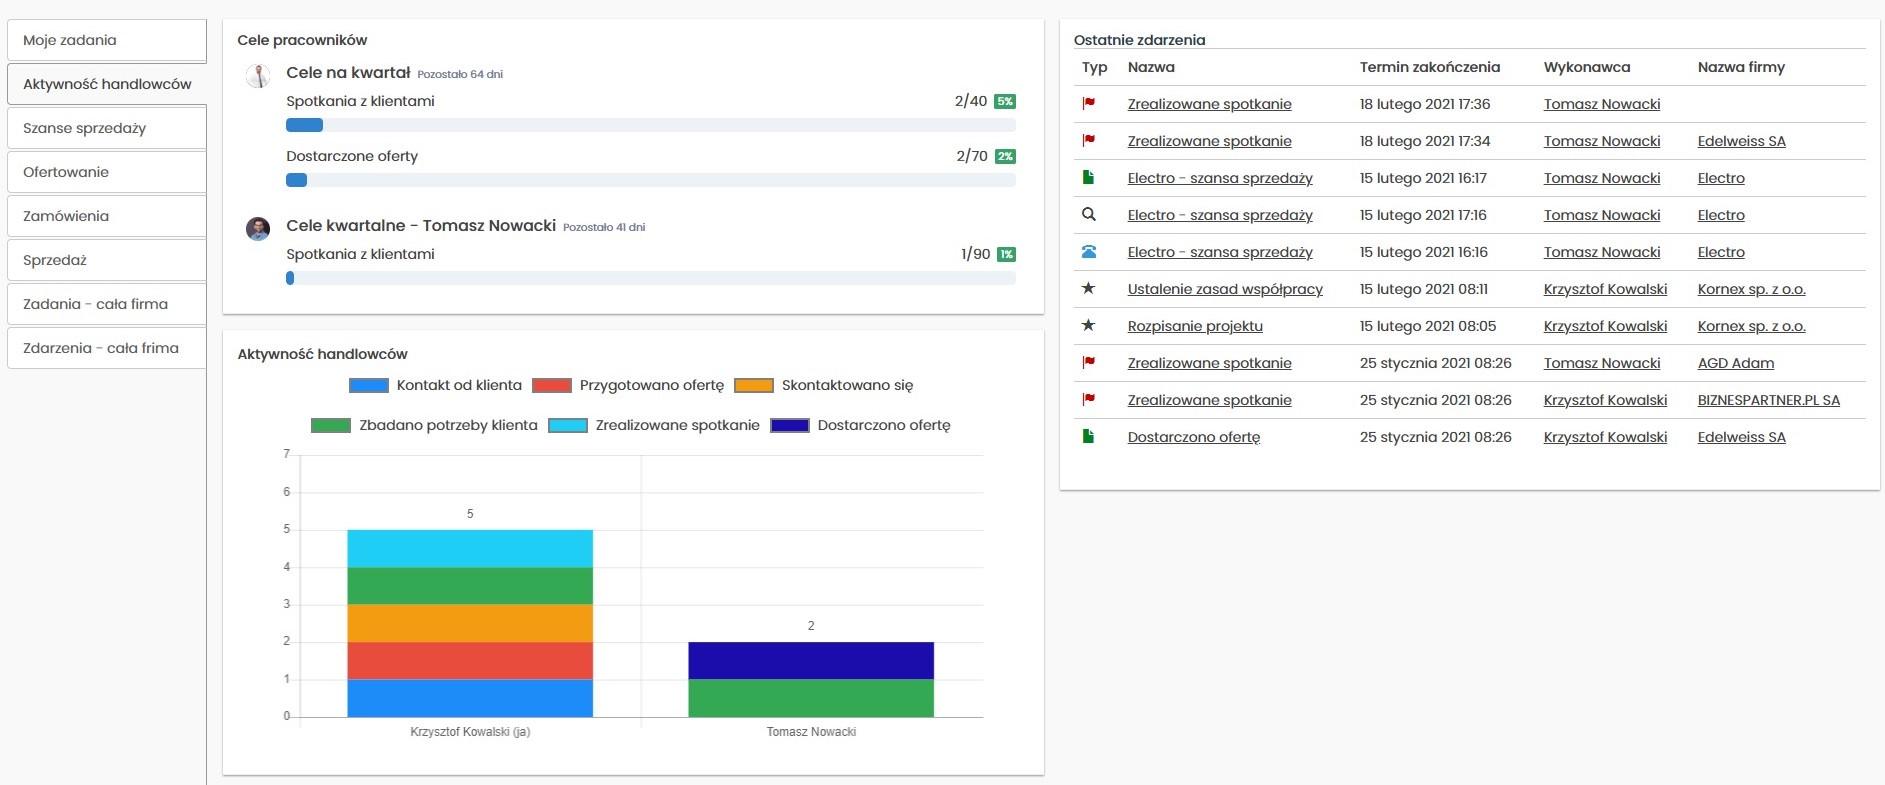
Task: Click the green document icon in Electro 16:17 row
Action: [1089, 178]
